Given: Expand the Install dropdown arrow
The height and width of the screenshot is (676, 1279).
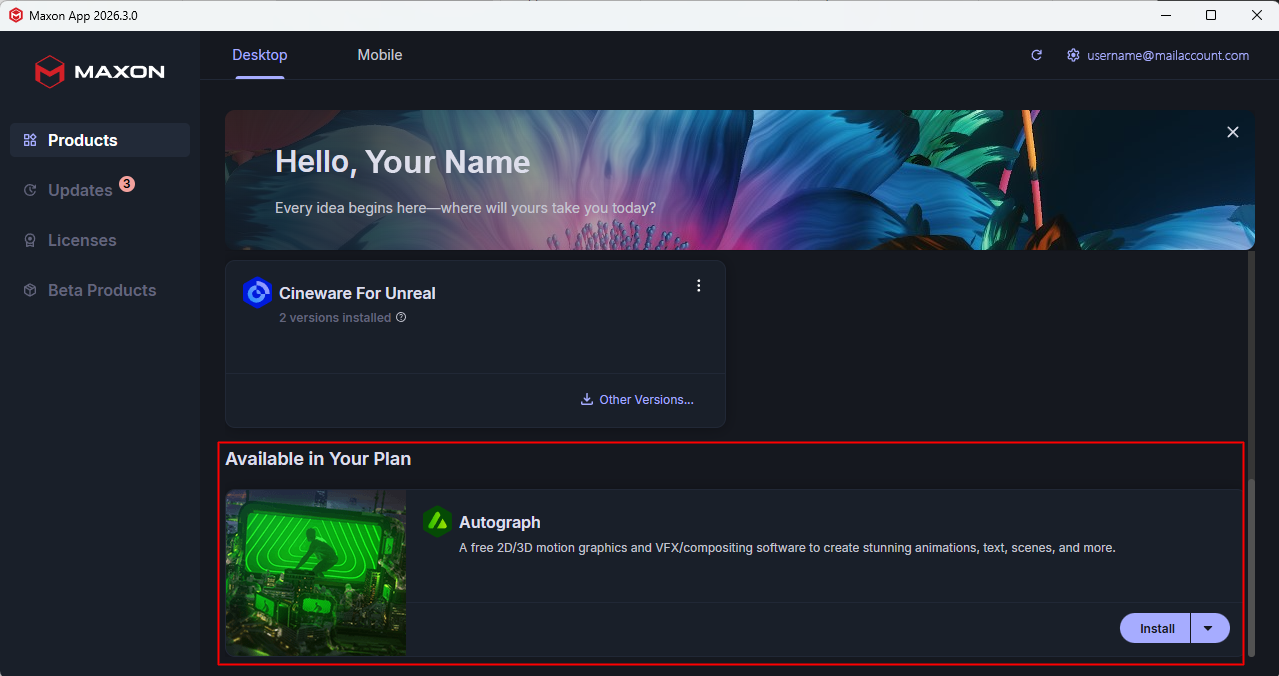Looking at the screenshot, I should pyautogui.click(x=1209, y=629).
